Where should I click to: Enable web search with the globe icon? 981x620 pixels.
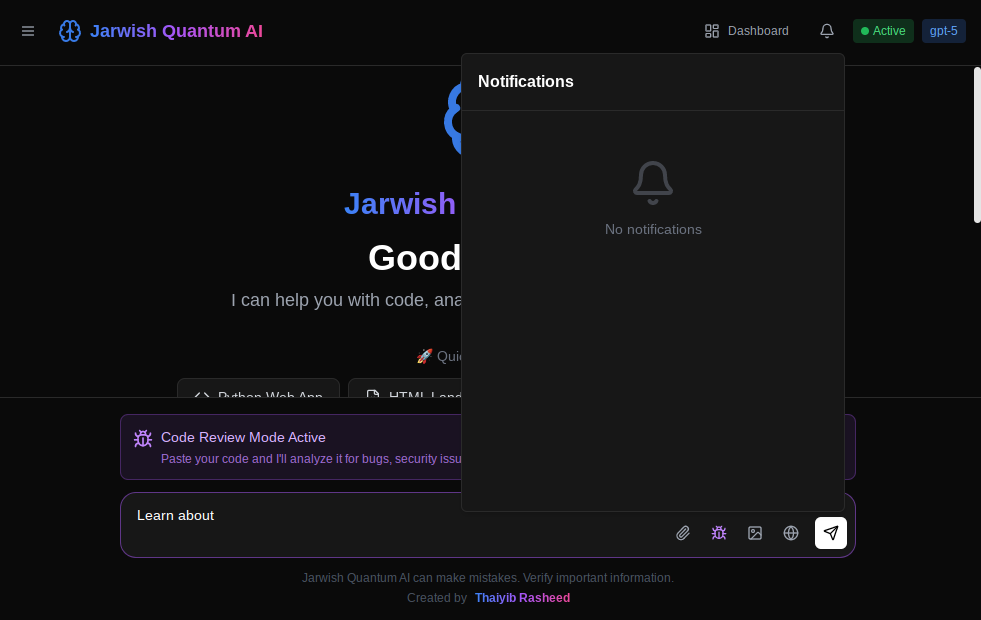pyautogui.click(x=791, y=533)
